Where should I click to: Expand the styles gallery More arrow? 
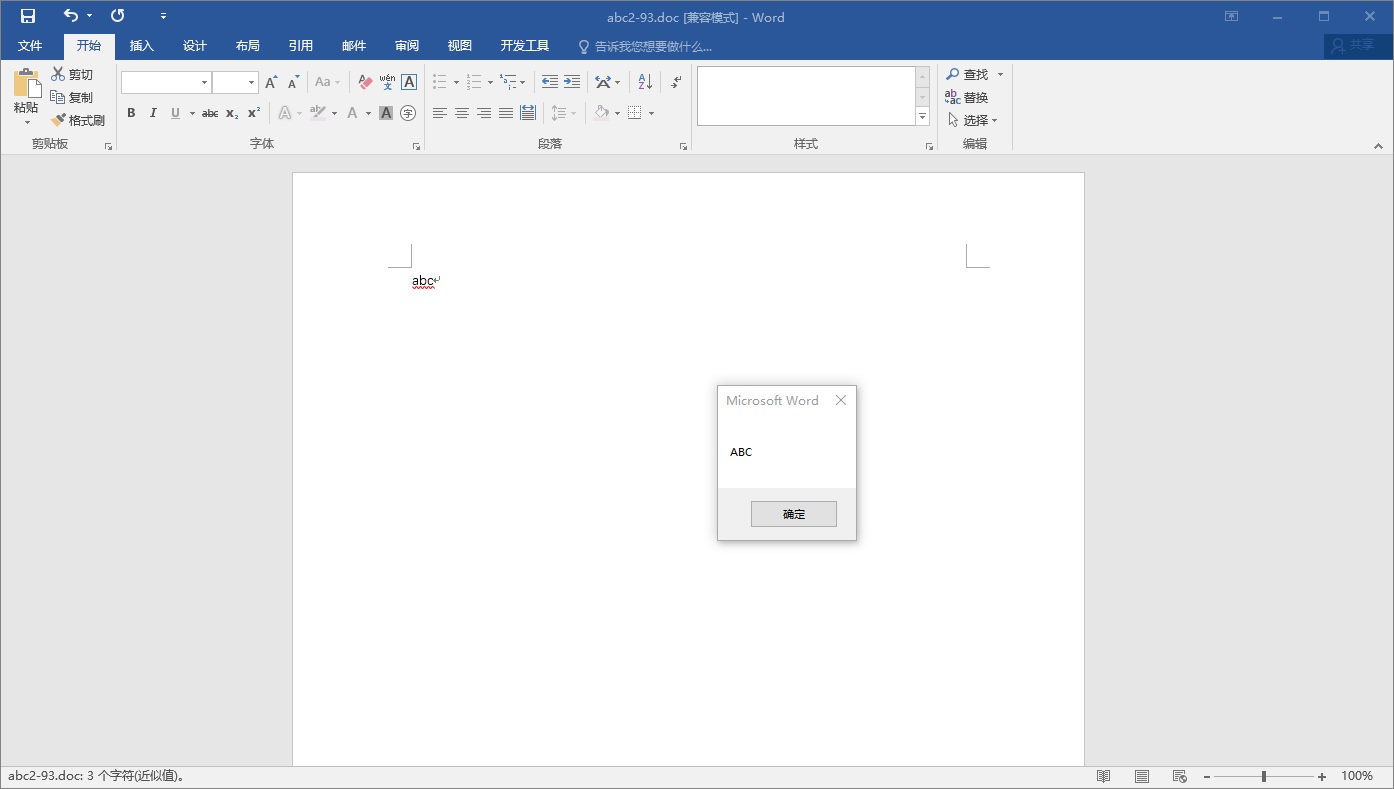923,117
